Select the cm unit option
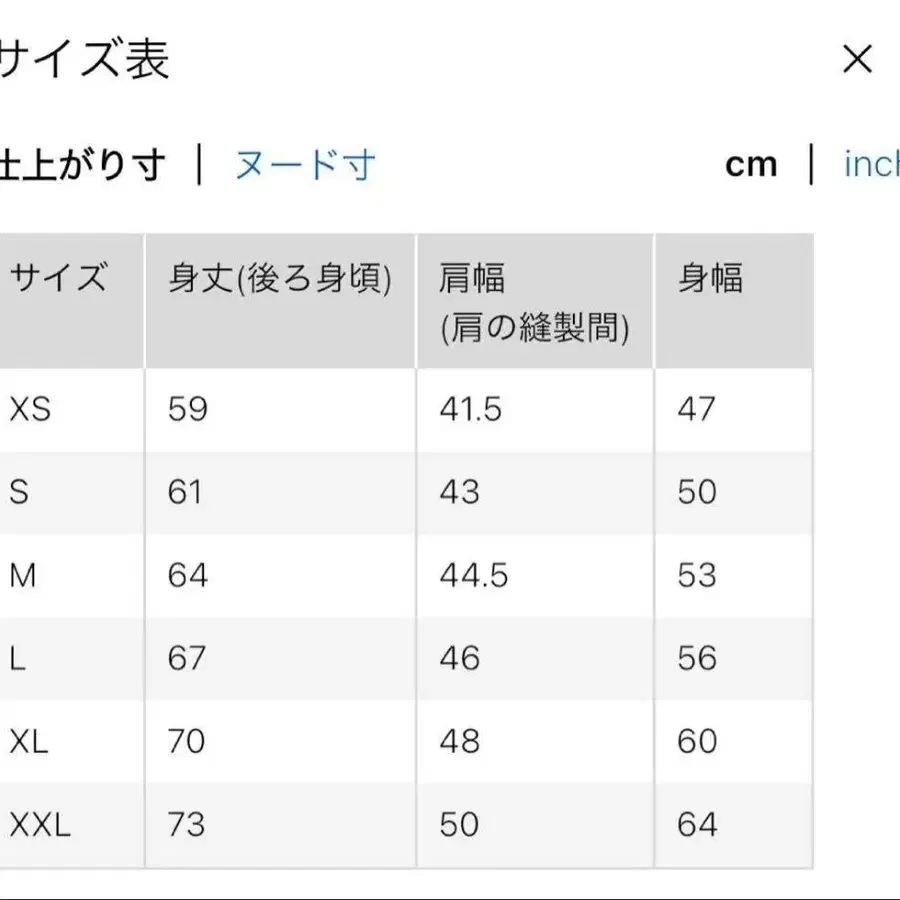 [750, 163]
